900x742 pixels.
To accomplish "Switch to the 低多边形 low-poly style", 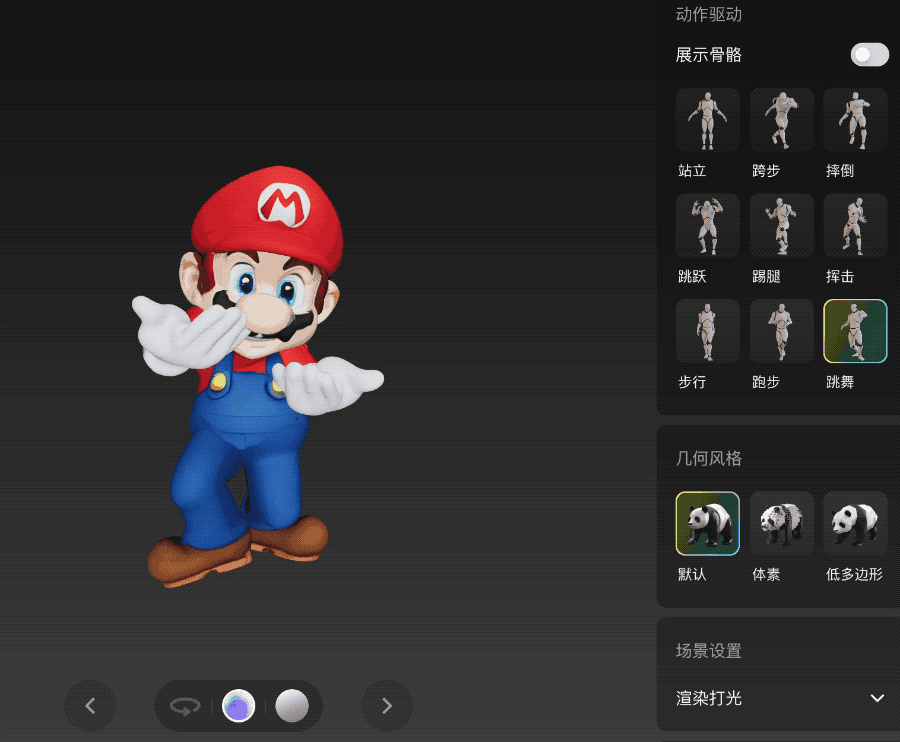I will click(x=855, y=522).
